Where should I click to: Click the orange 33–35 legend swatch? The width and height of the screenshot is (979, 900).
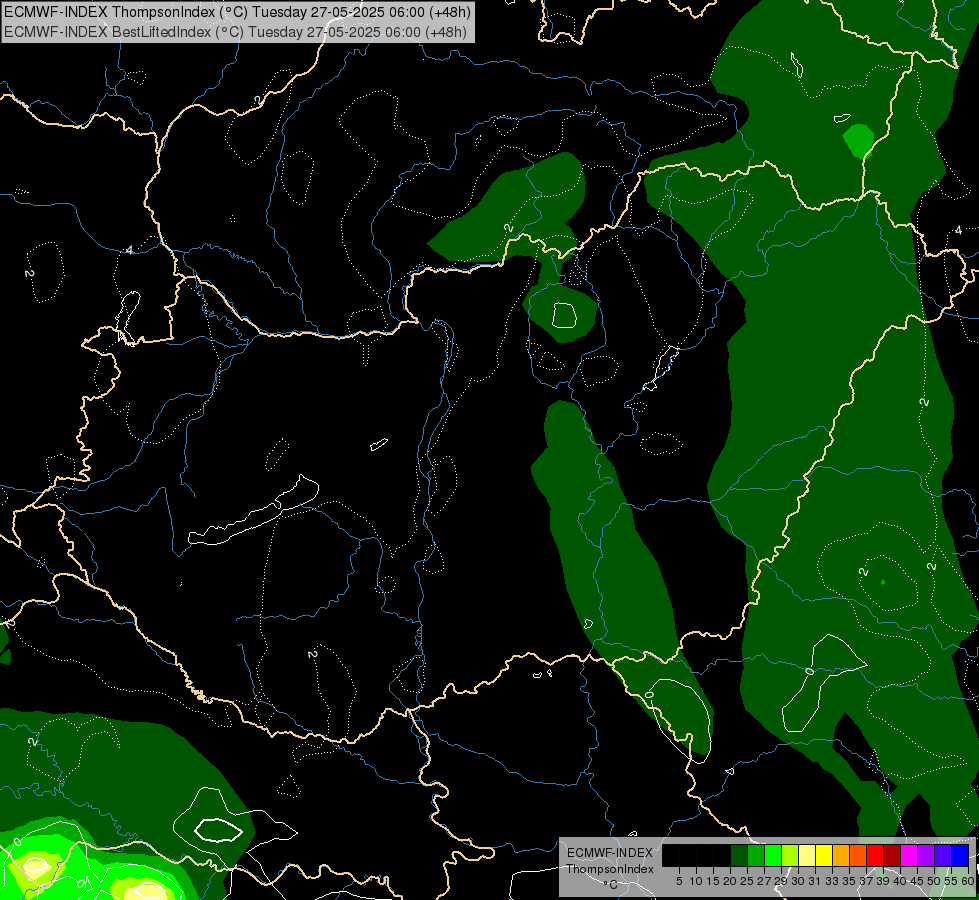841,855
